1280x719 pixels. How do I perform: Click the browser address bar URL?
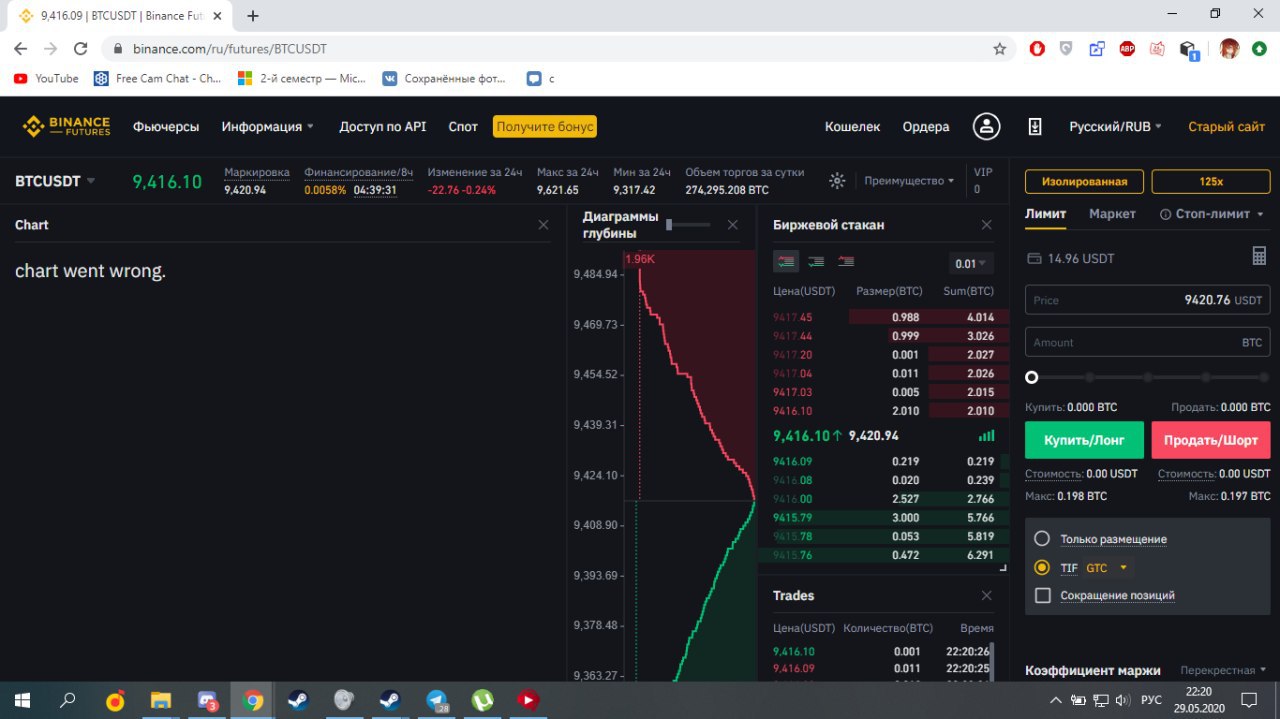coord(230,48)
